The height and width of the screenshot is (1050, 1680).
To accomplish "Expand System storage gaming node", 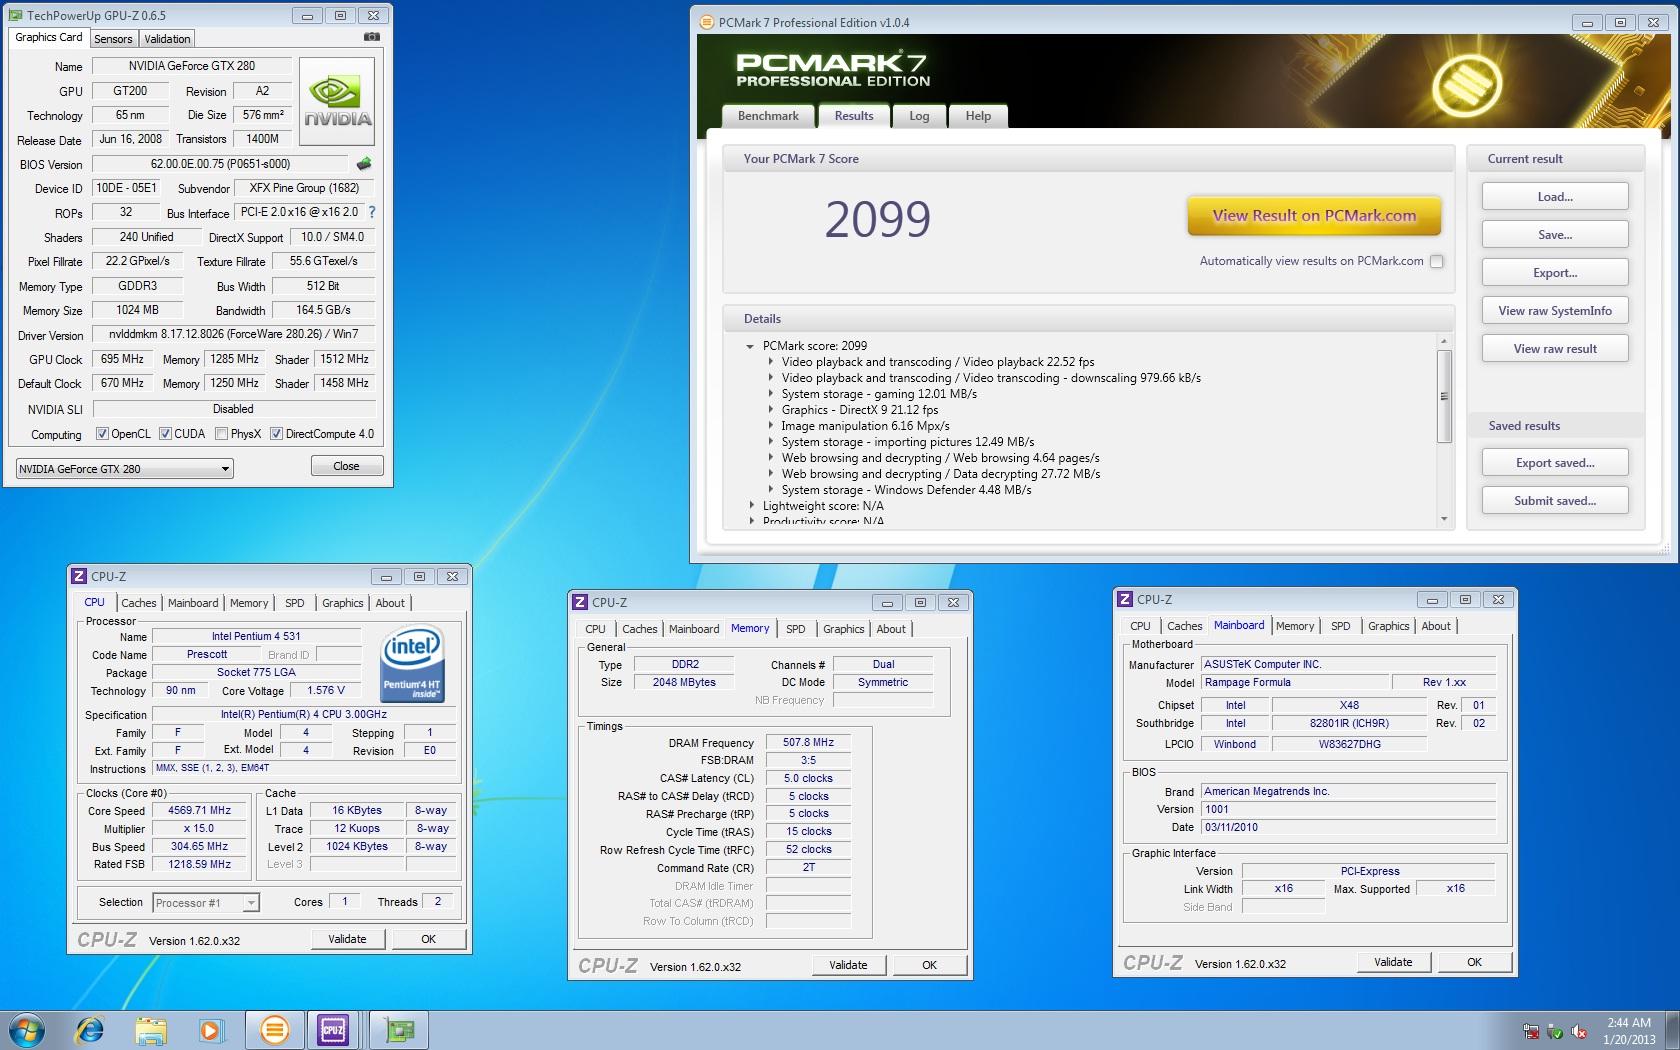I will (770, 394).
